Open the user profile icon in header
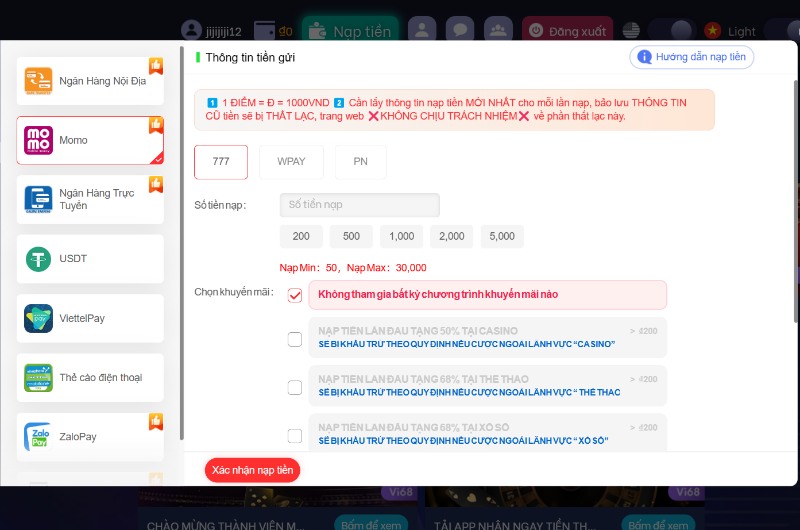The height and width of the screenshot is (530, 800). click(422, 31)
